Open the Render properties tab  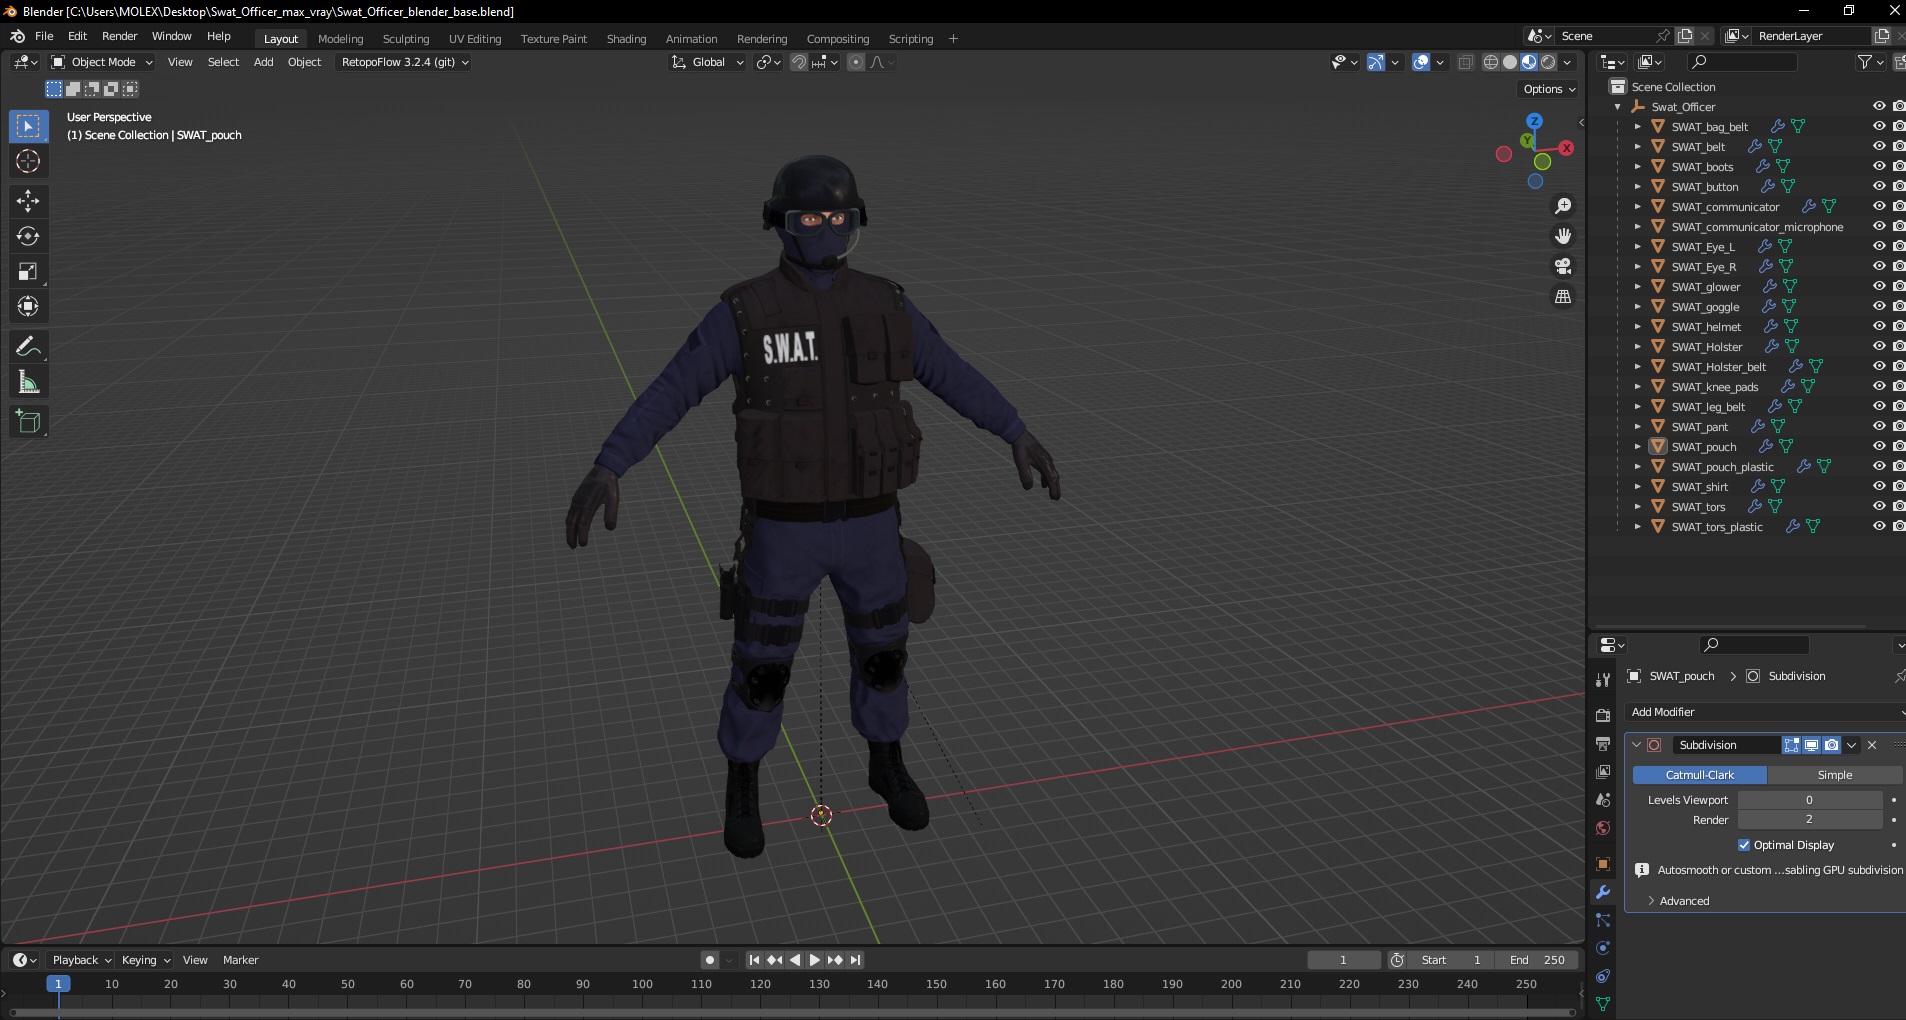1603,715
